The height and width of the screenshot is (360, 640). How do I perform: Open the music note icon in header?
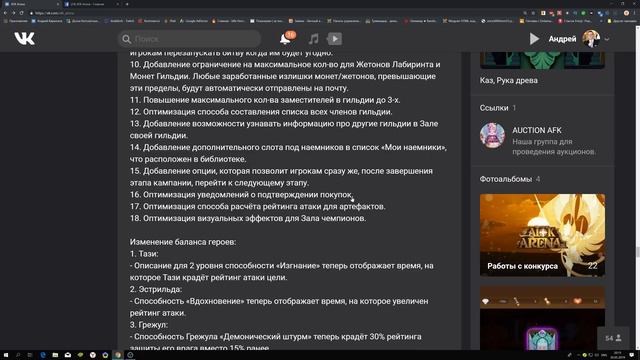click(313, 39)
